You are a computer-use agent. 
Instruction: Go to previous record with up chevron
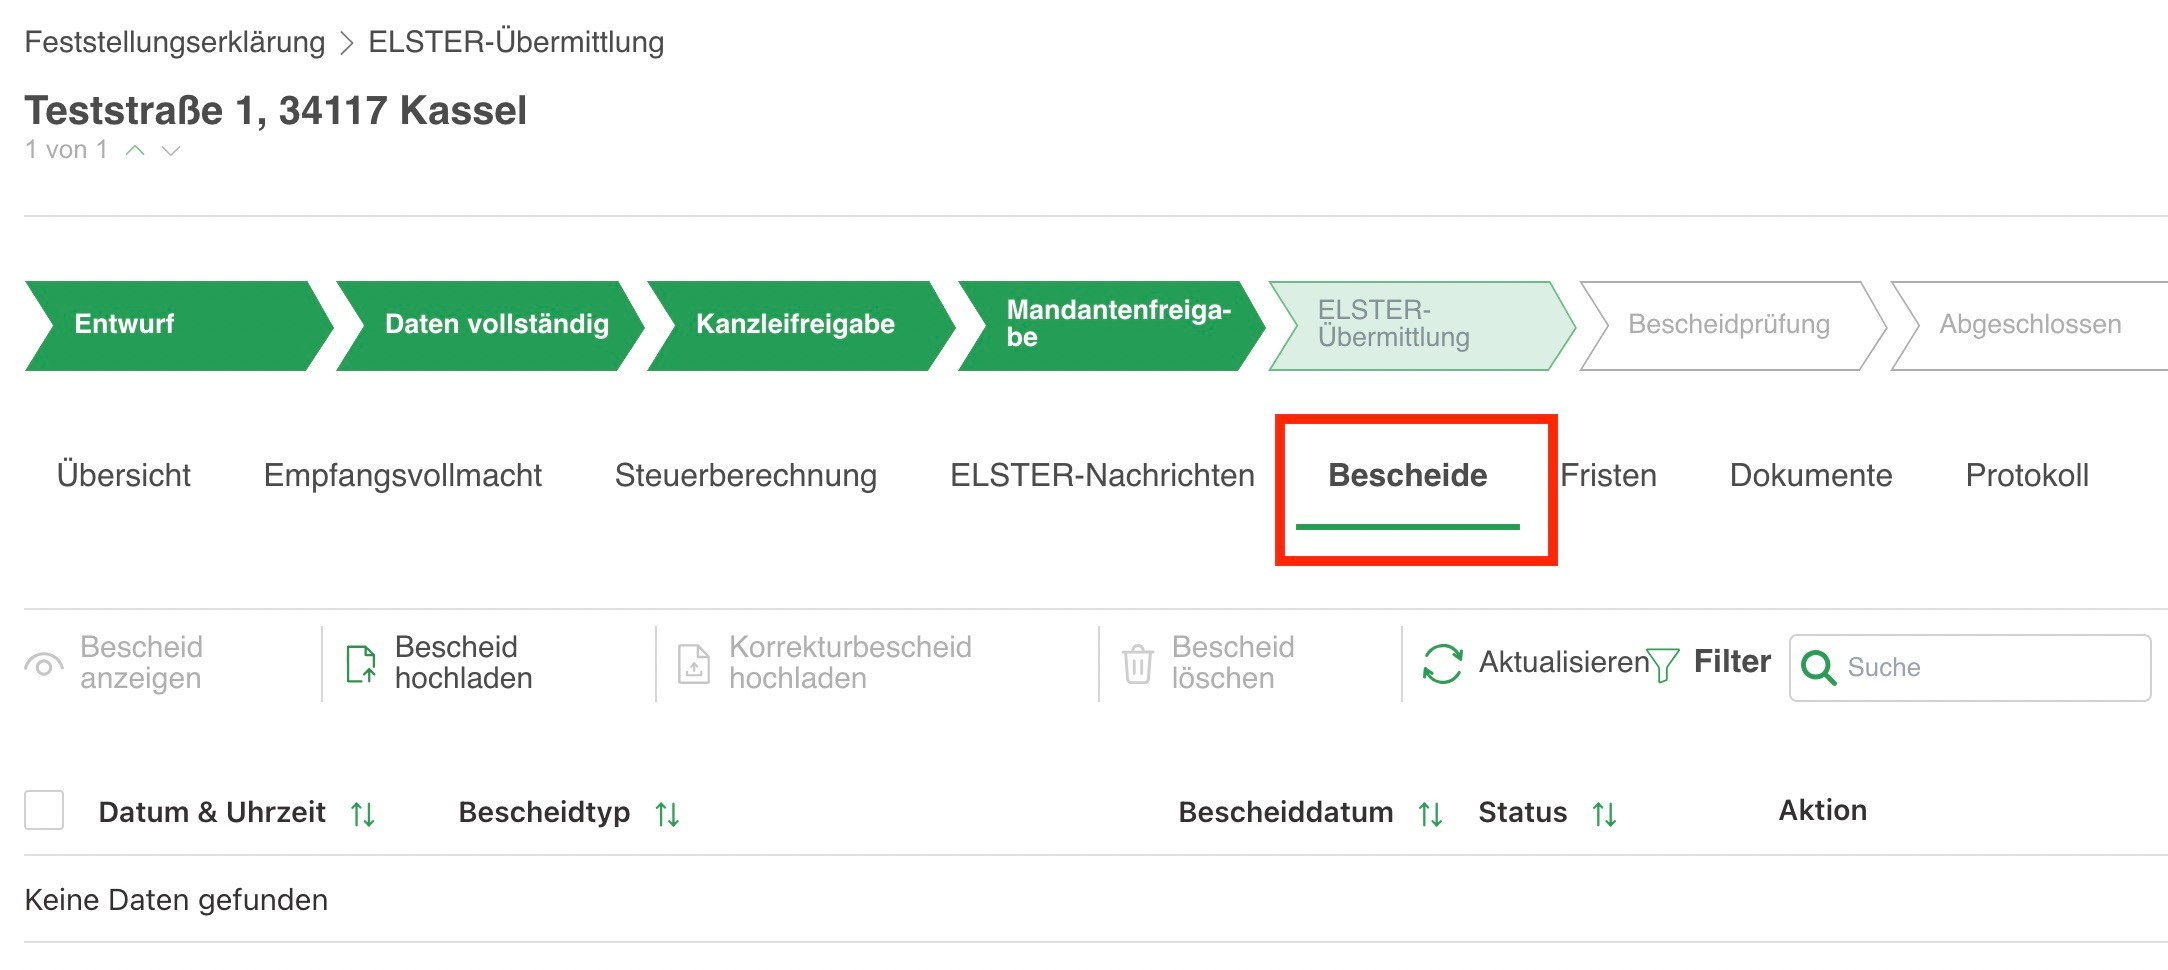point(135,151)
